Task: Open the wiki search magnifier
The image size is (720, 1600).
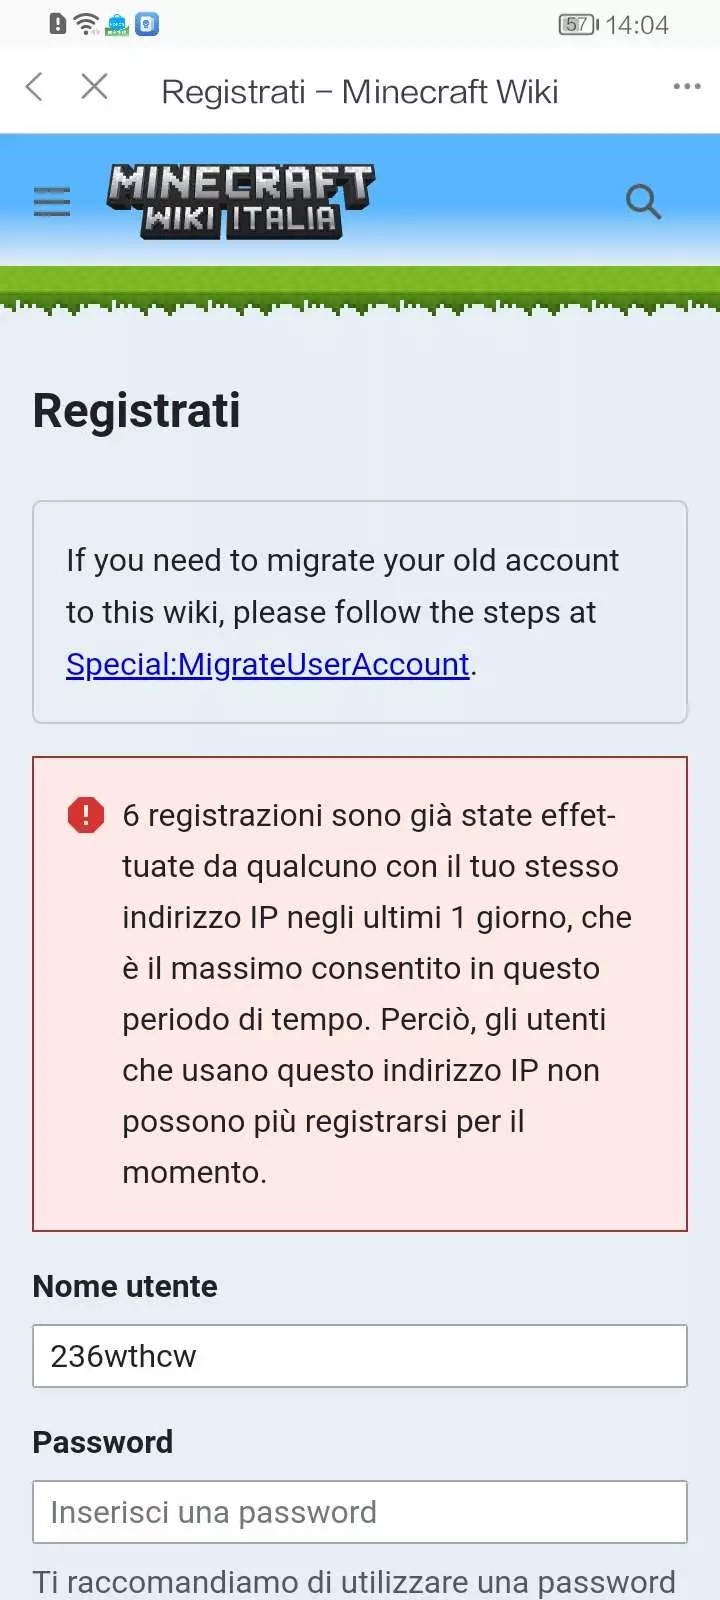Action: pyautogui.click(x=643, y=202)
